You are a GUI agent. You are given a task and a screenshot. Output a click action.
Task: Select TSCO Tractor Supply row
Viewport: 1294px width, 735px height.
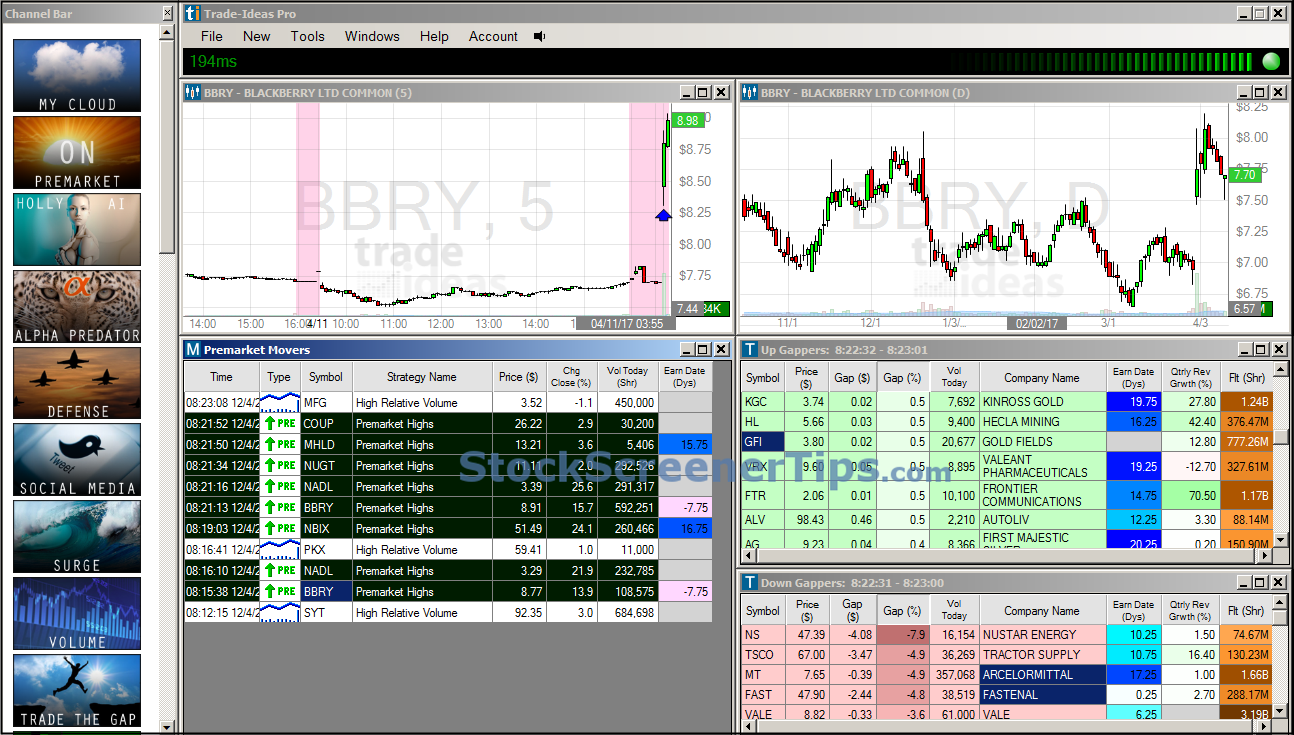tap(1007, 655)
